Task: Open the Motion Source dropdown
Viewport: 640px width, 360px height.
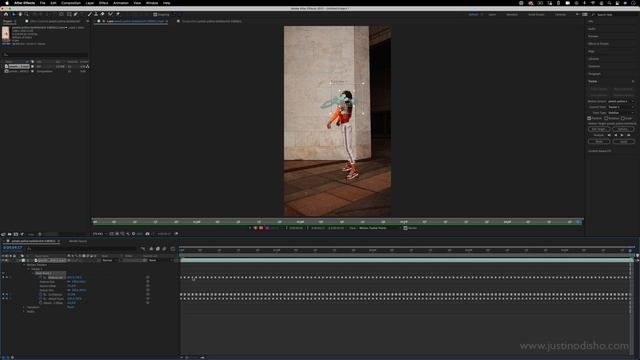Action: tap(620, 101)
